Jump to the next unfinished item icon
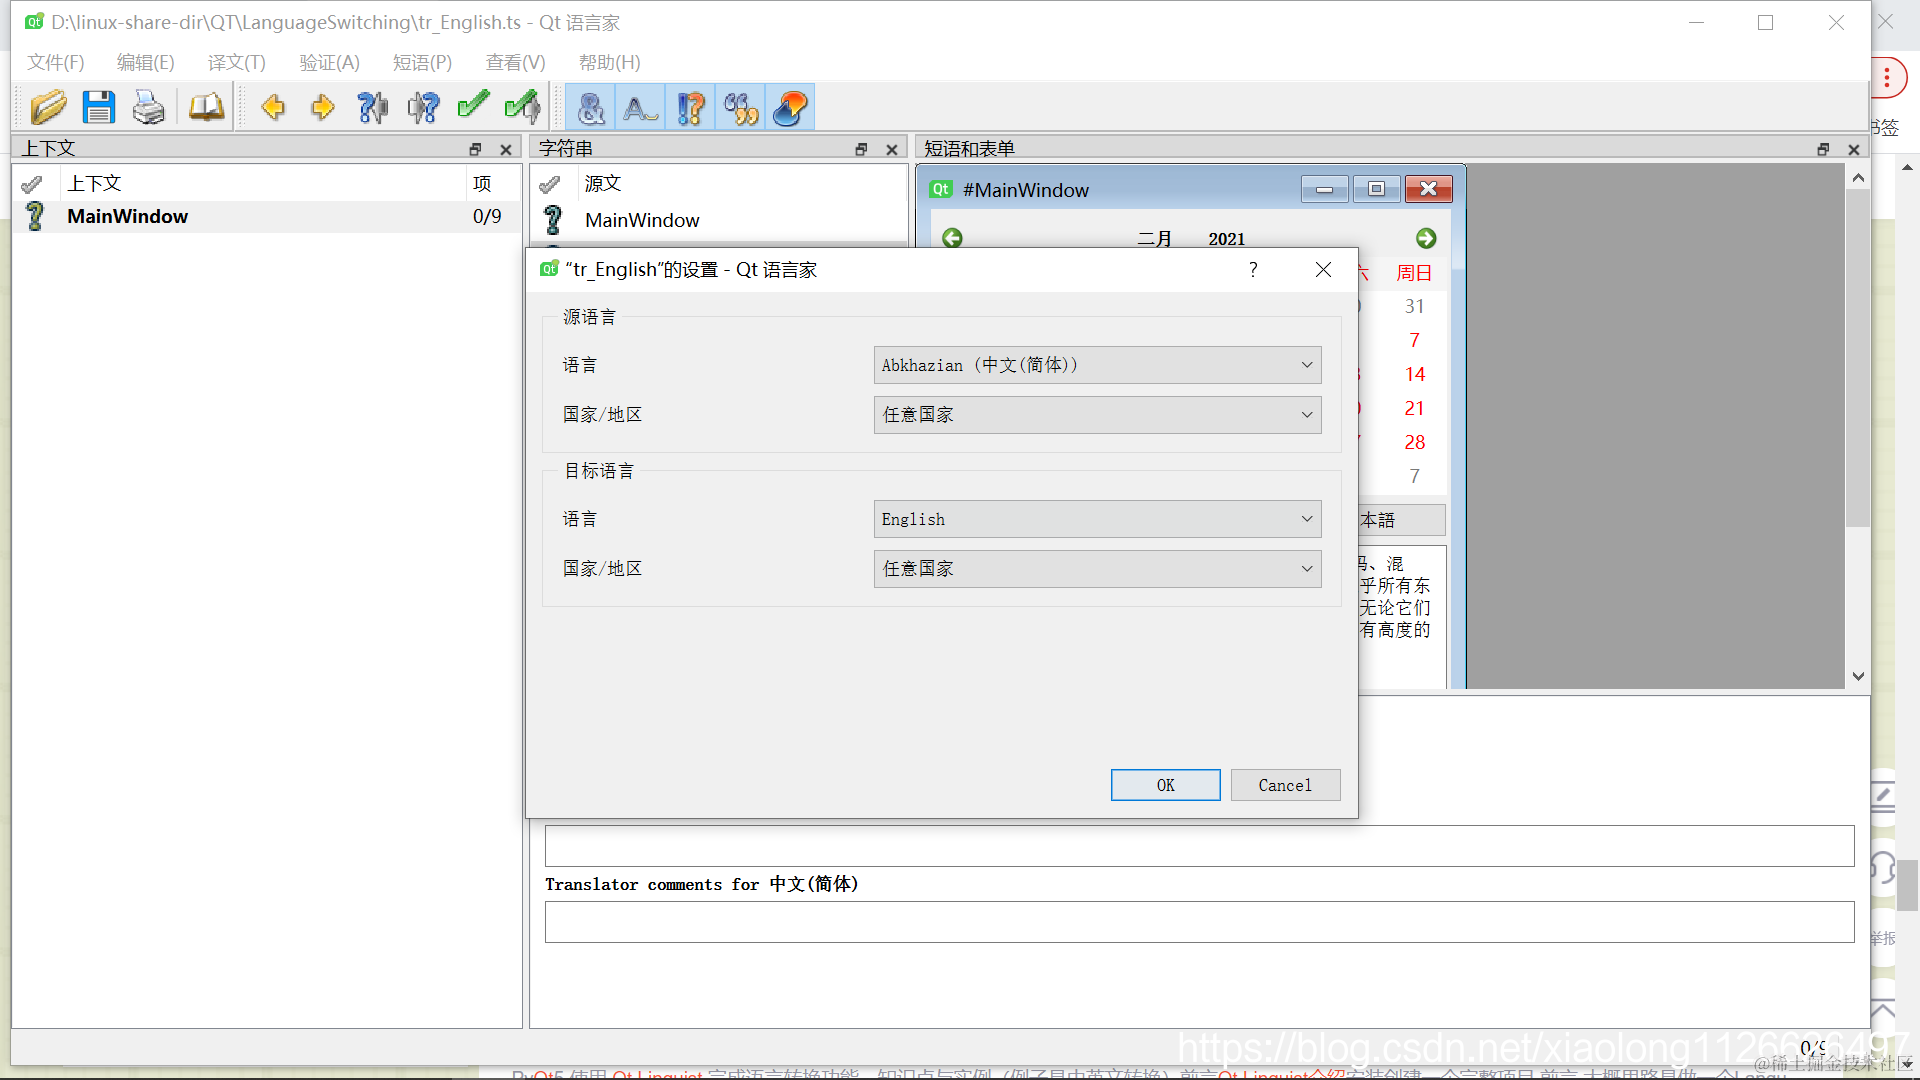The height and width of the screenshot is (1080, 1920). (423, 107)
